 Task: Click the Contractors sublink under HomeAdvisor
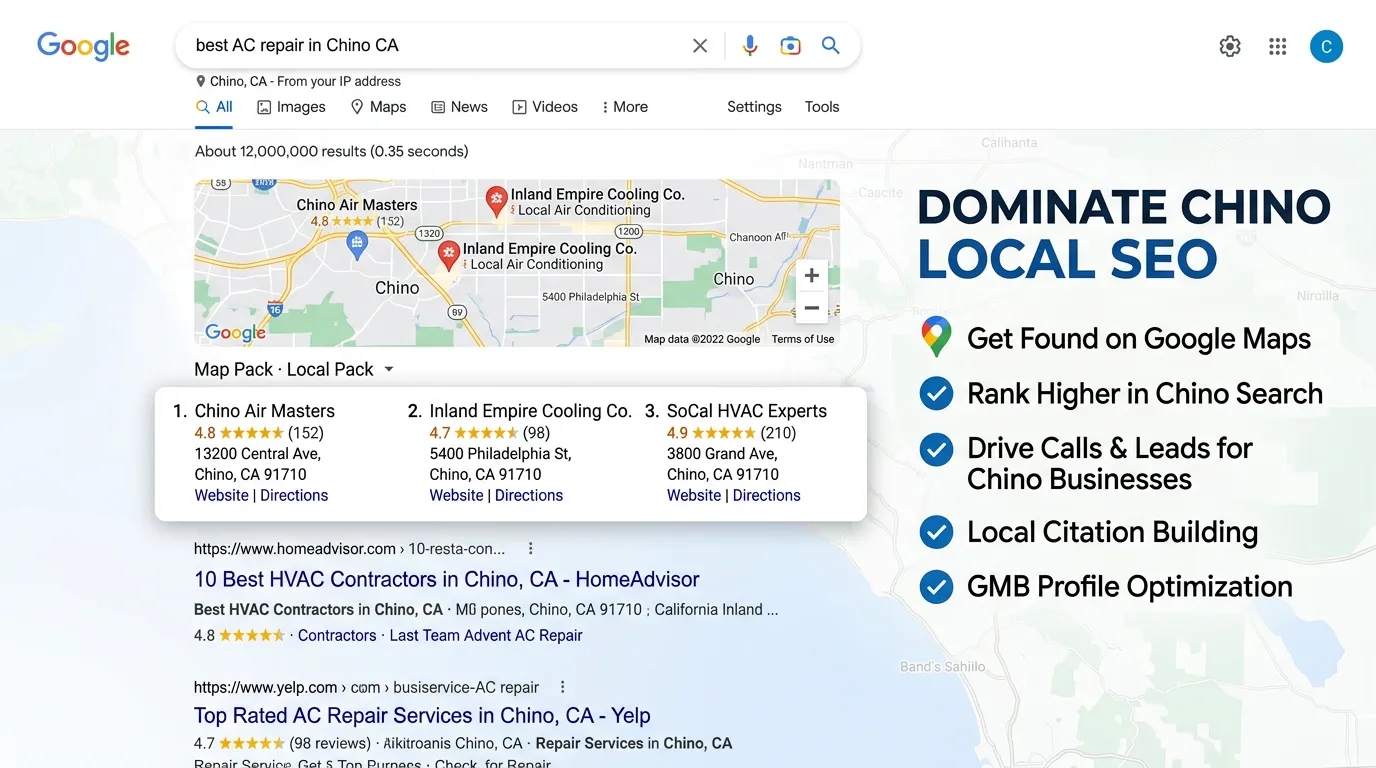[x=337, y=636]
